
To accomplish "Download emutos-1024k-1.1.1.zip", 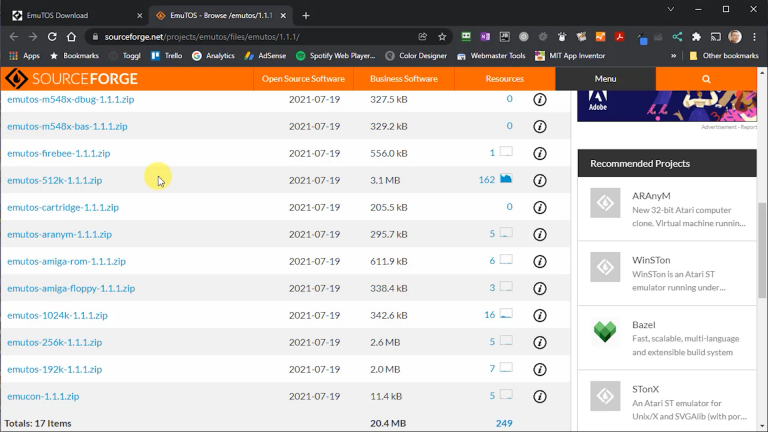I will coord(57,315).
